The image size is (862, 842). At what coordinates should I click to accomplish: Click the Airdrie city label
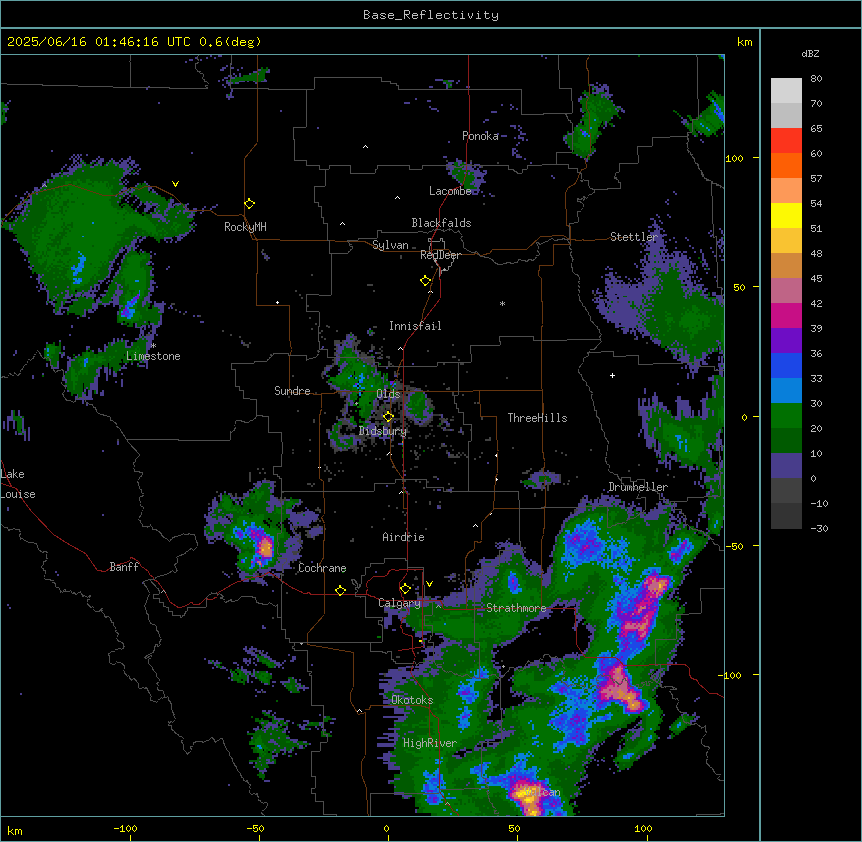(403, 537)
